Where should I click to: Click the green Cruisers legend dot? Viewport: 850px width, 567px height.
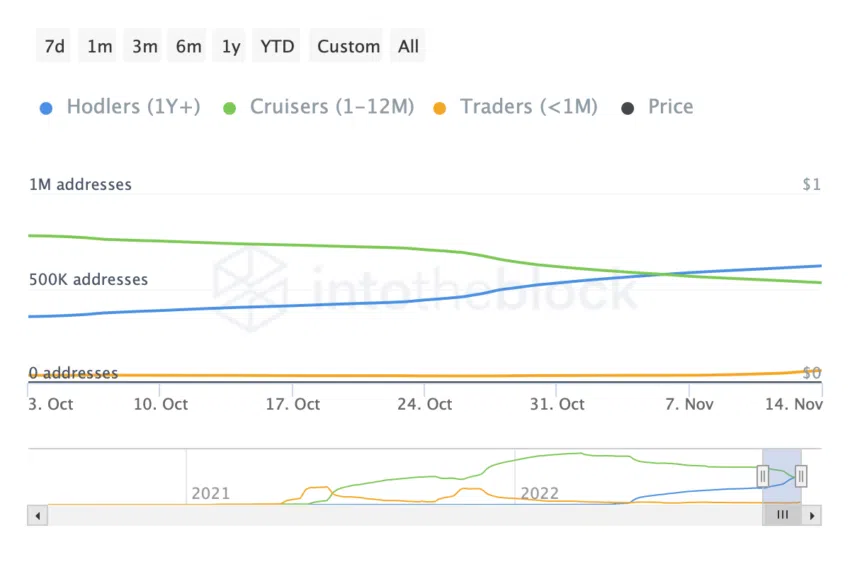point(230,108)
